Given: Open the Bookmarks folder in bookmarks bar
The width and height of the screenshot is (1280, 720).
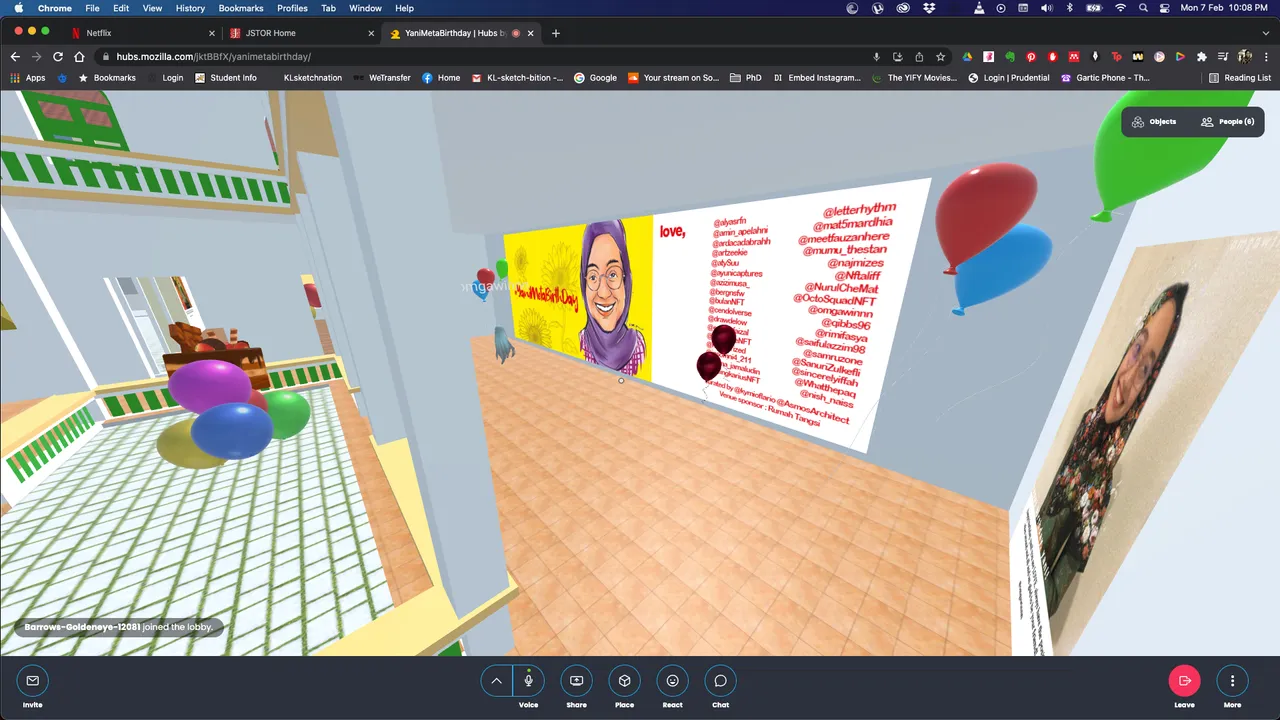Looking at the screenshot, I should (107, 78).
